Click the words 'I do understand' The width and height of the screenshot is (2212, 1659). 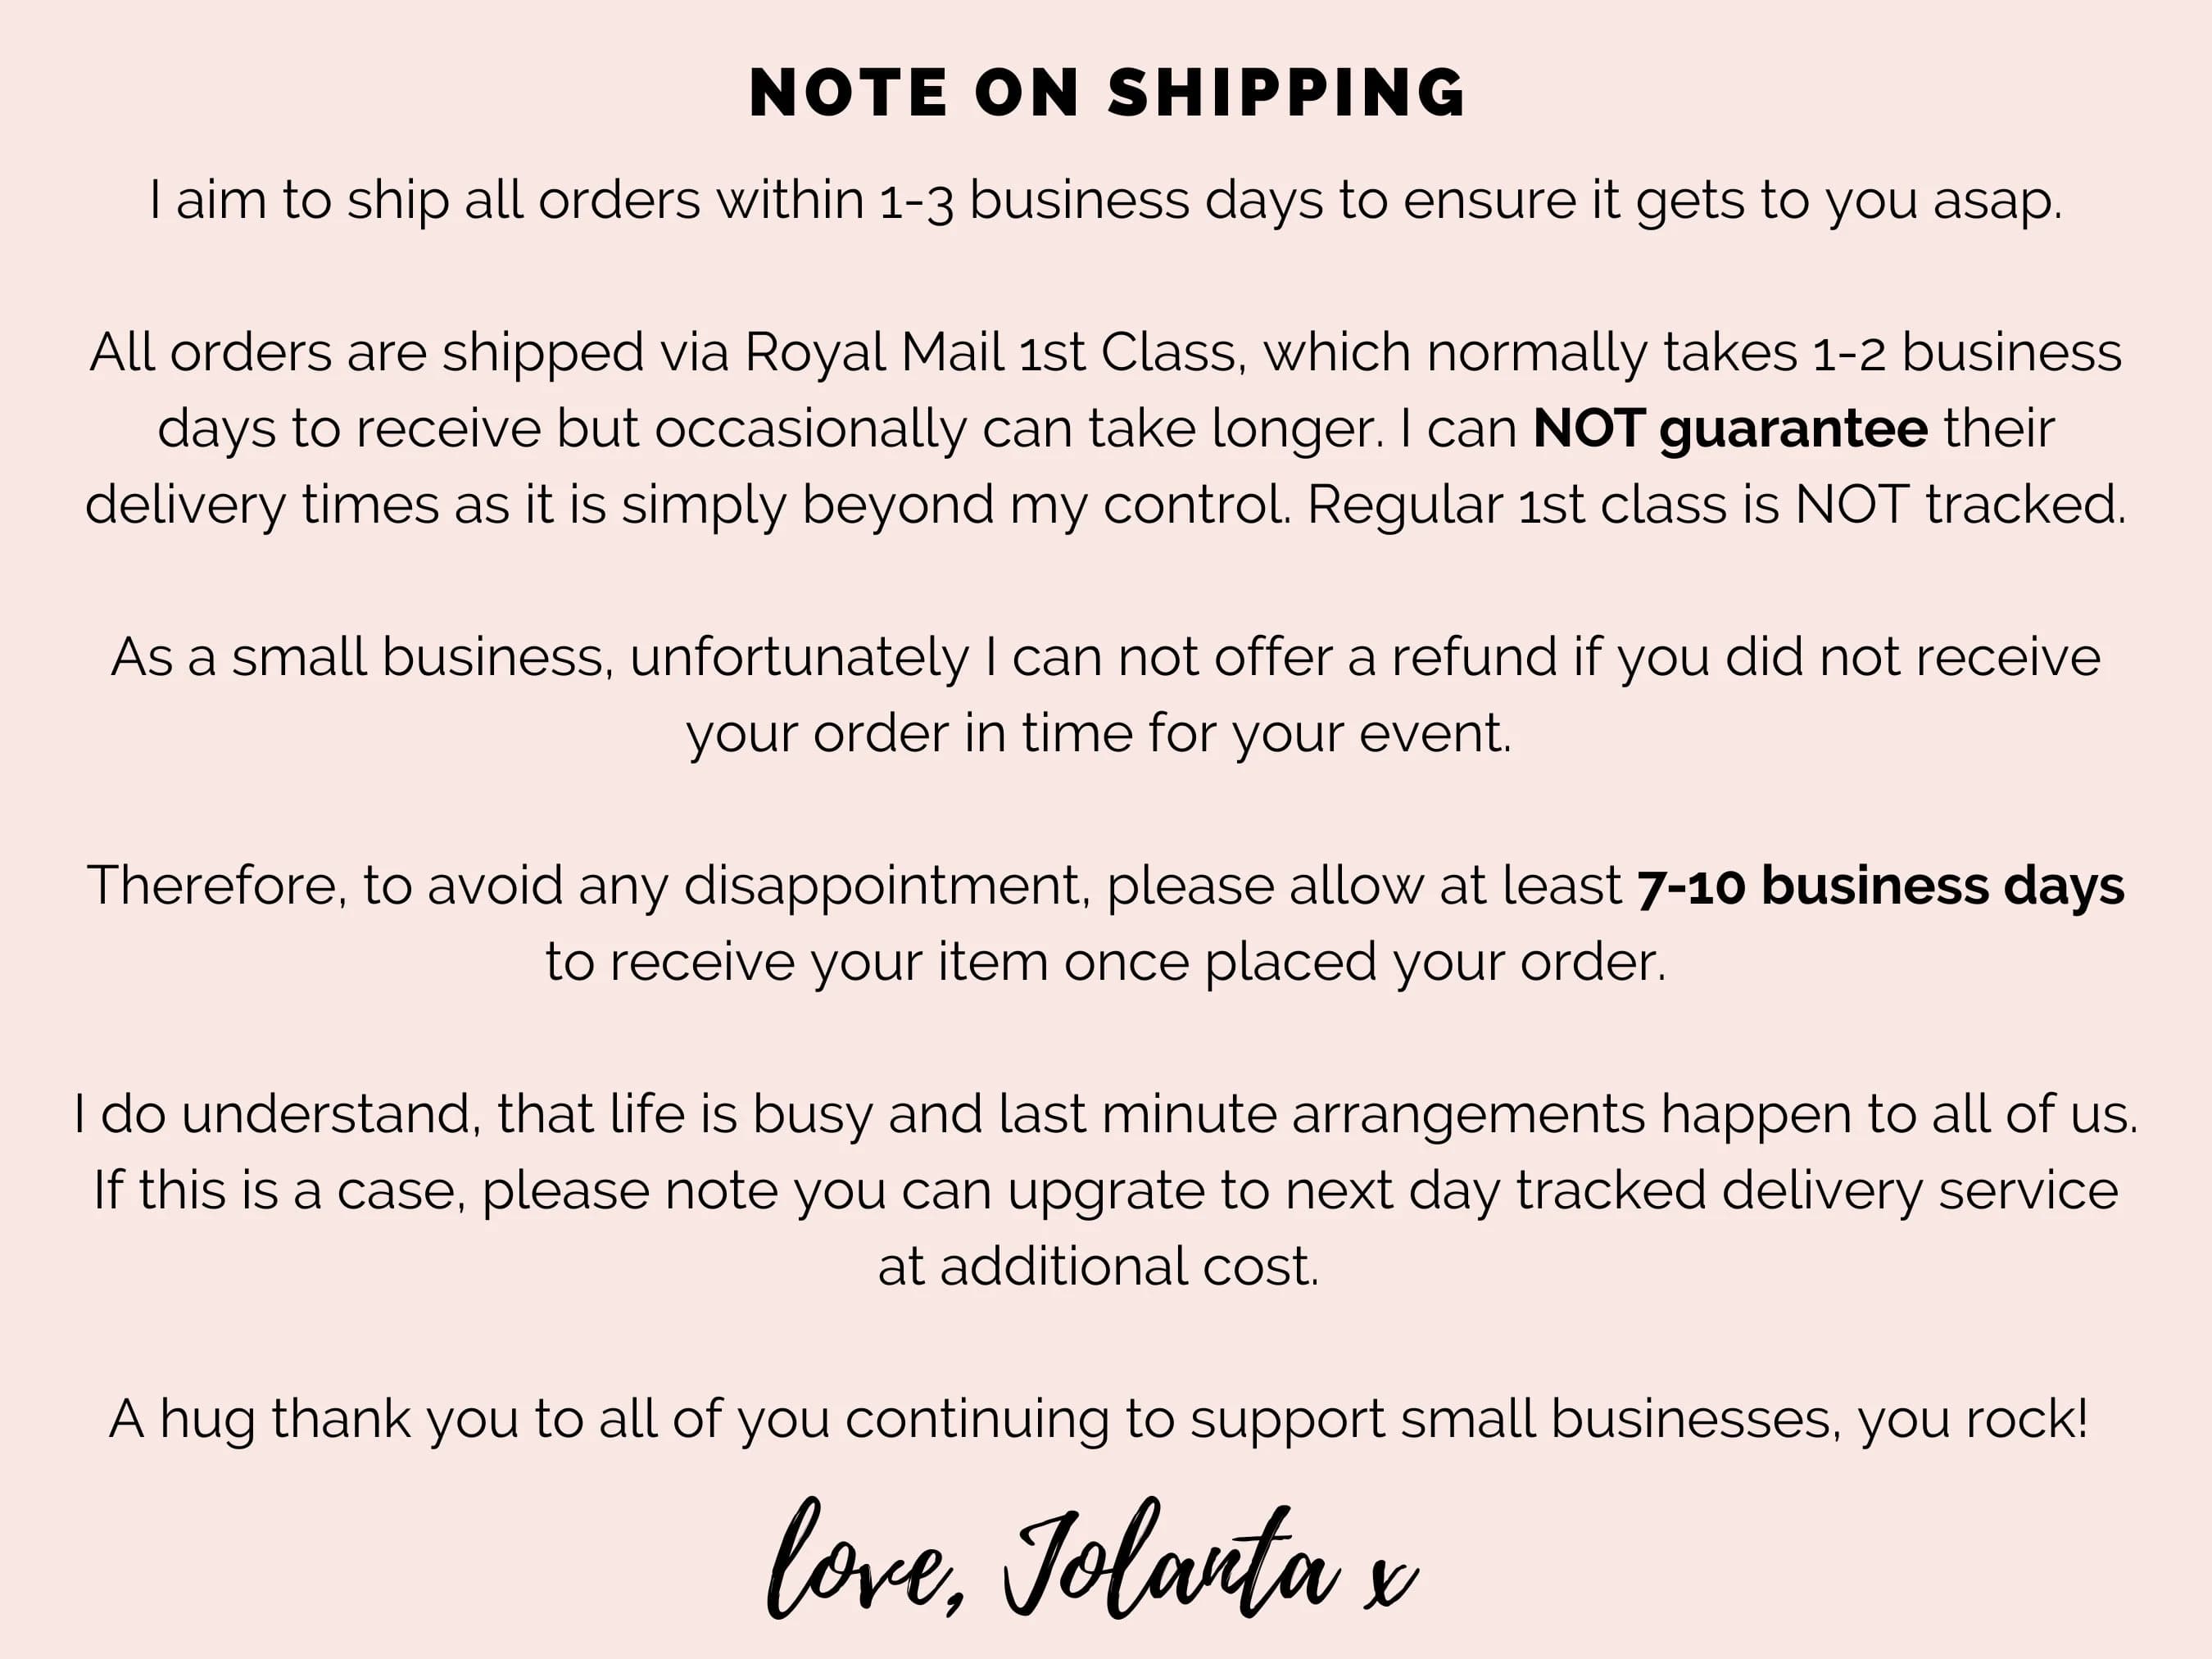(270, 1114)
